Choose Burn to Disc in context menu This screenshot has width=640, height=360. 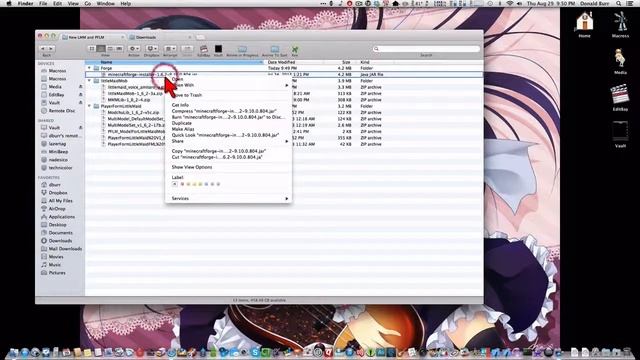point(228,117)
